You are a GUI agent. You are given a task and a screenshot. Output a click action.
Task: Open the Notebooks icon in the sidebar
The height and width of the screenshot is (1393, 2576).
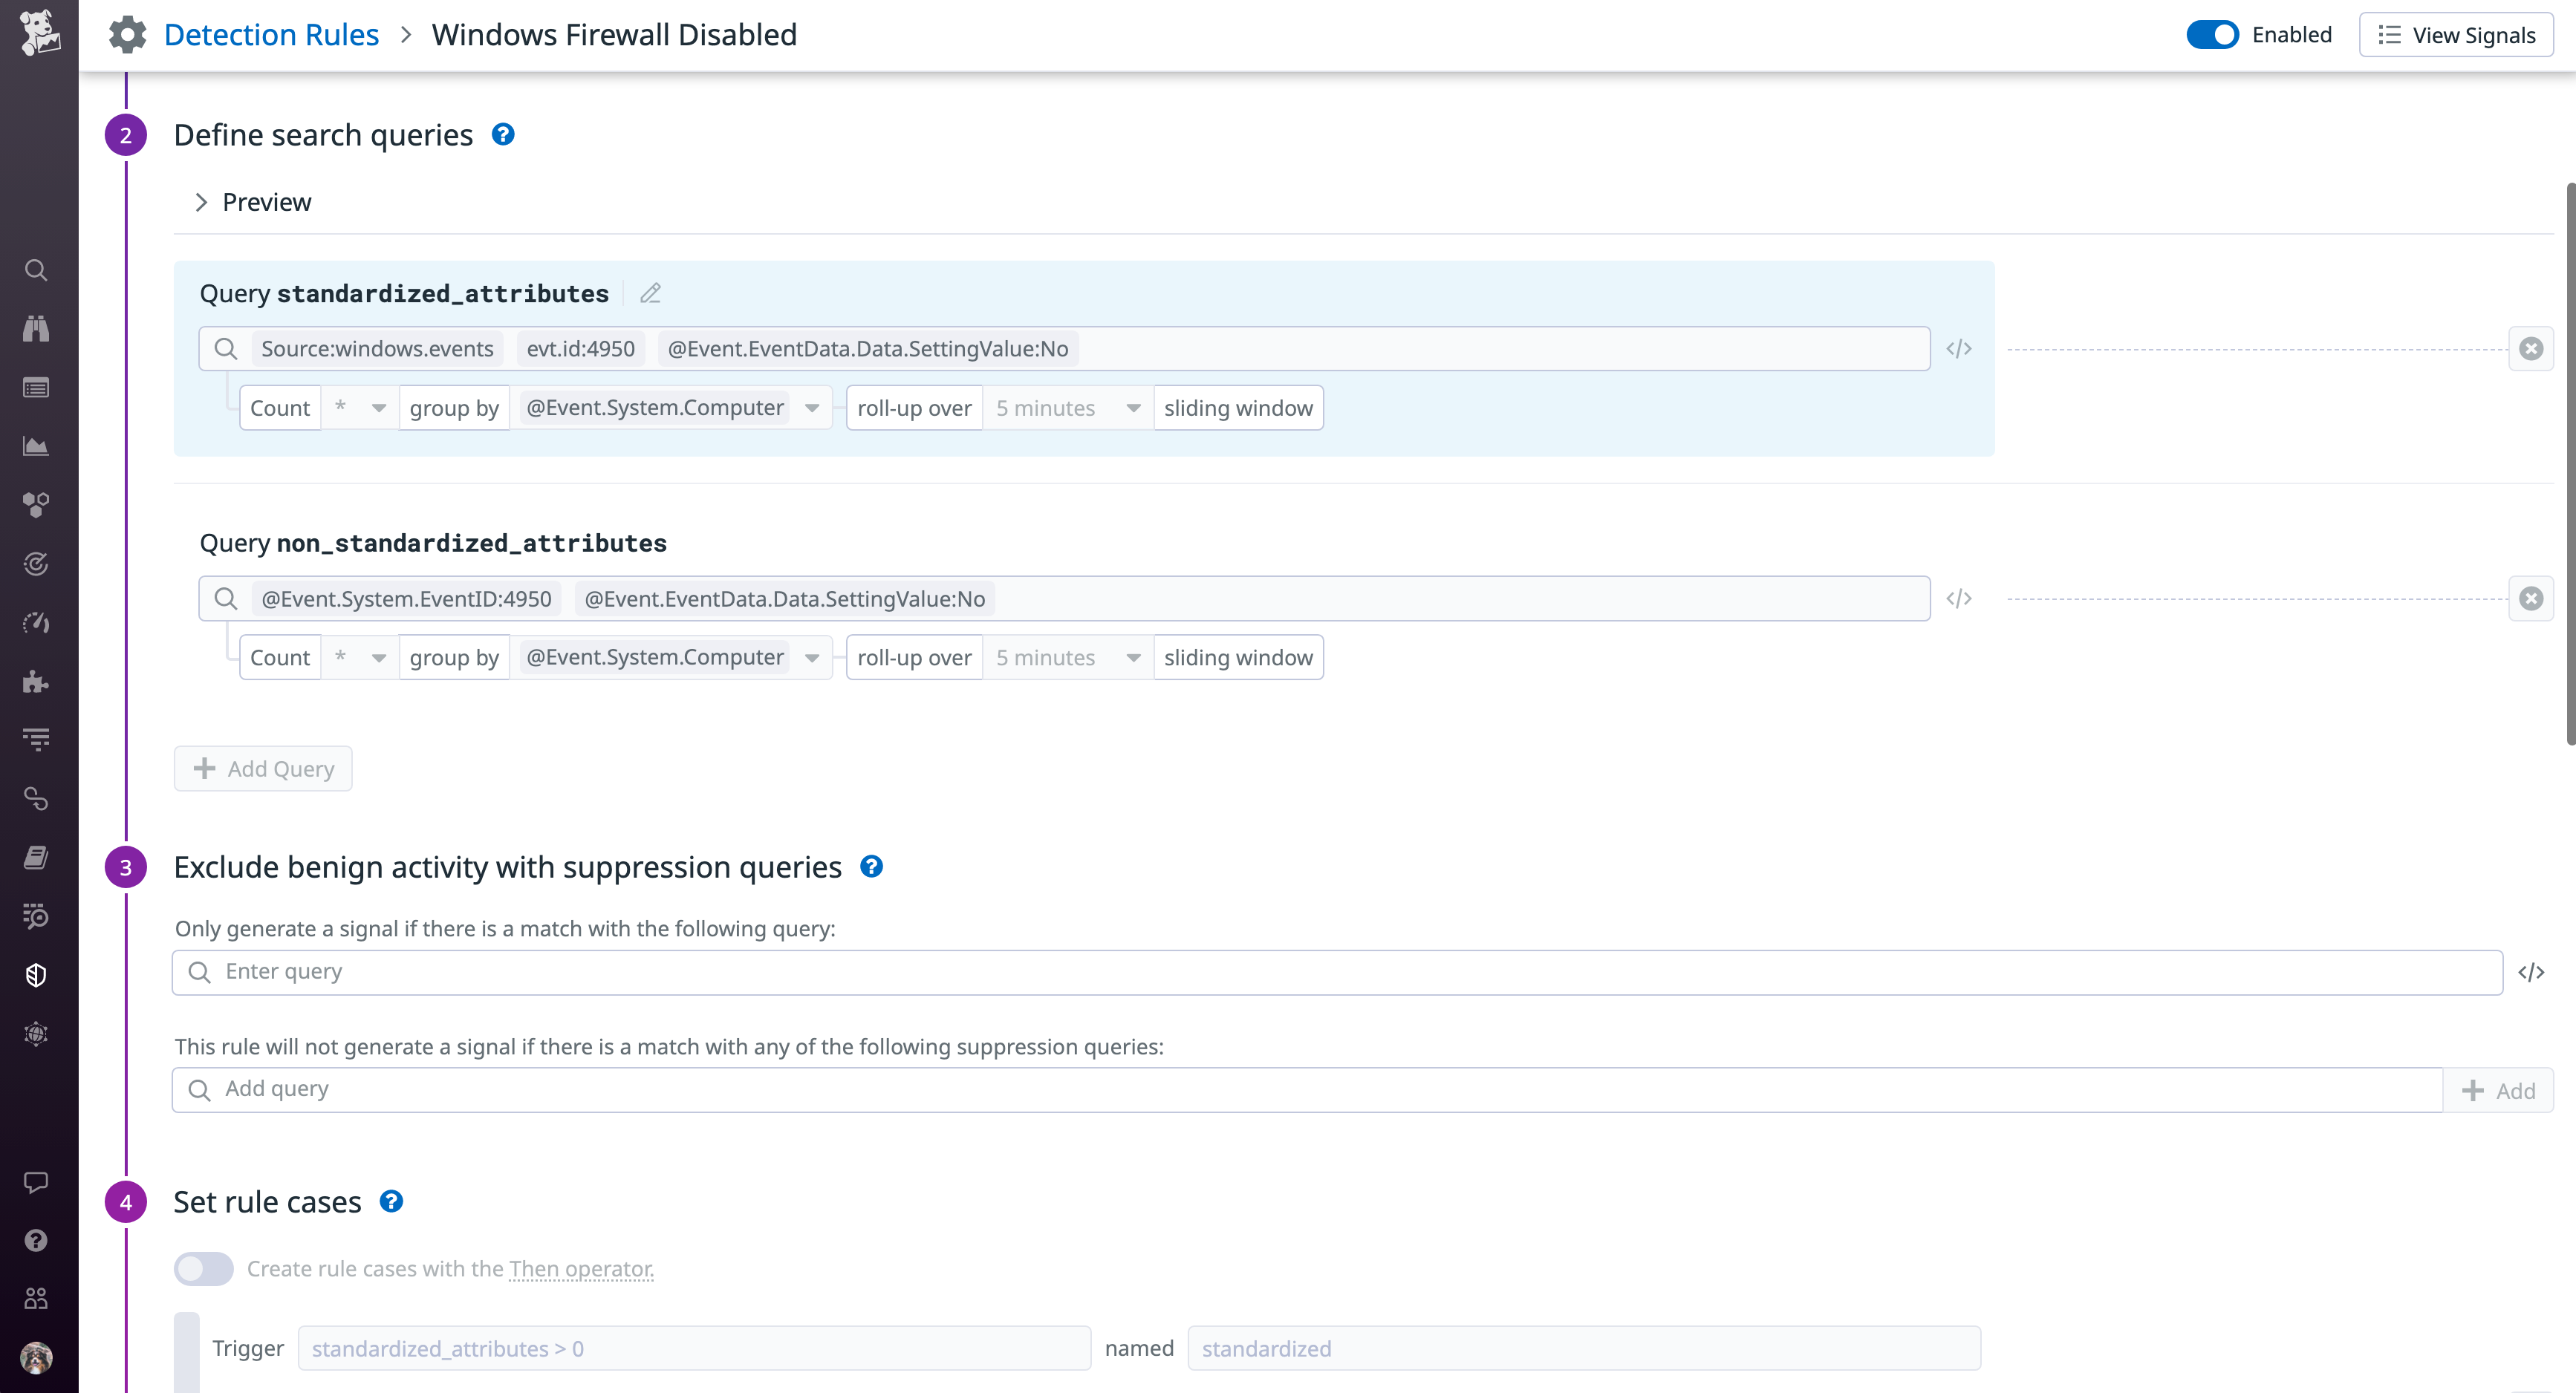click(x=36, y=856)
